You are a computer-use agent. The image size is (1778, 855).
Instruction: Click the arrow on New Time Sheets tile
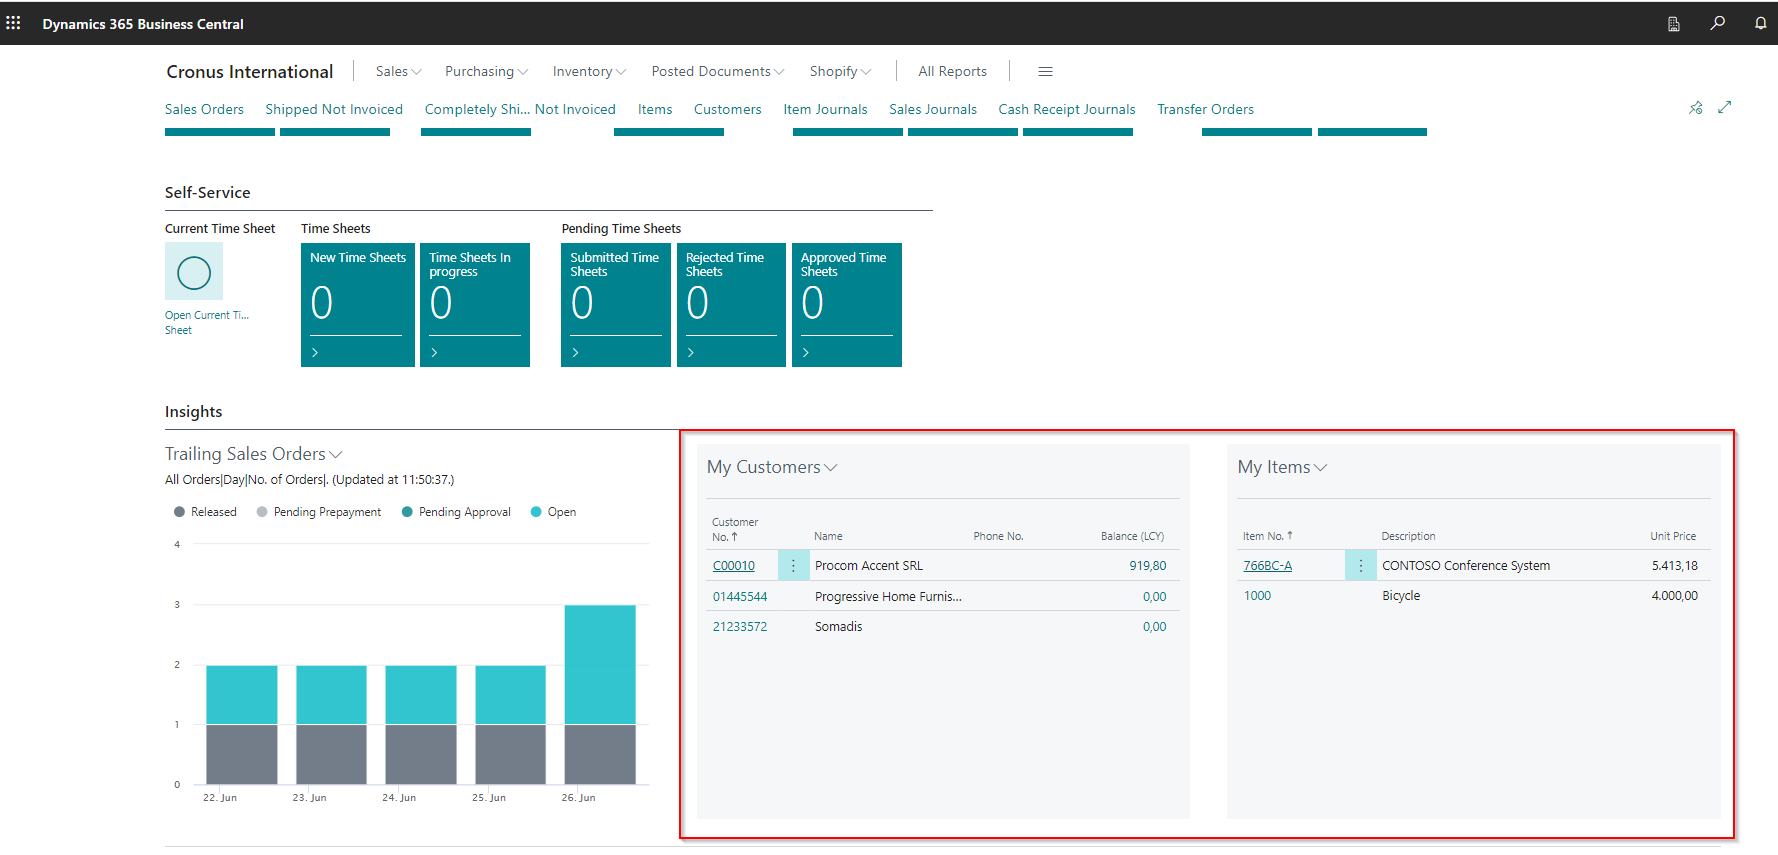[x=315, y=352]
